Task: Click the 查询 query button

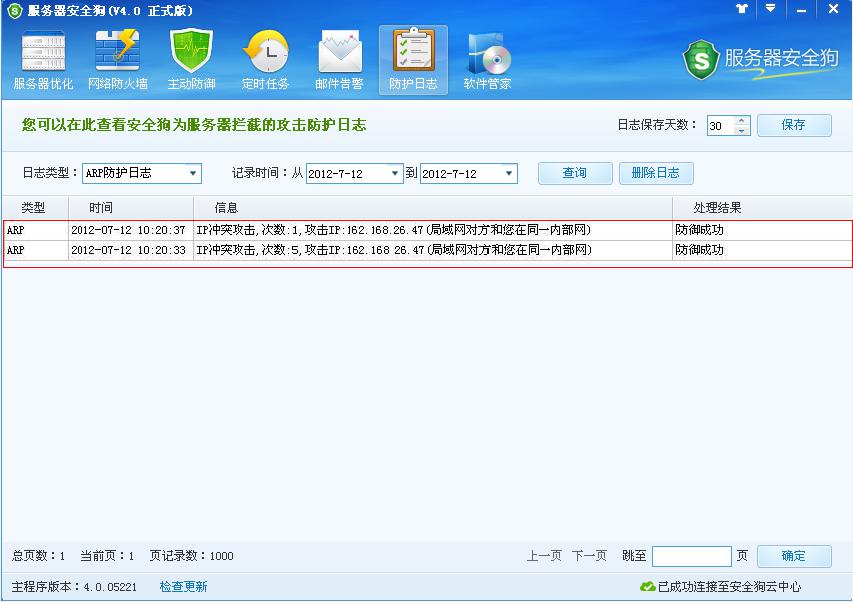Action: tap(574, 173)
